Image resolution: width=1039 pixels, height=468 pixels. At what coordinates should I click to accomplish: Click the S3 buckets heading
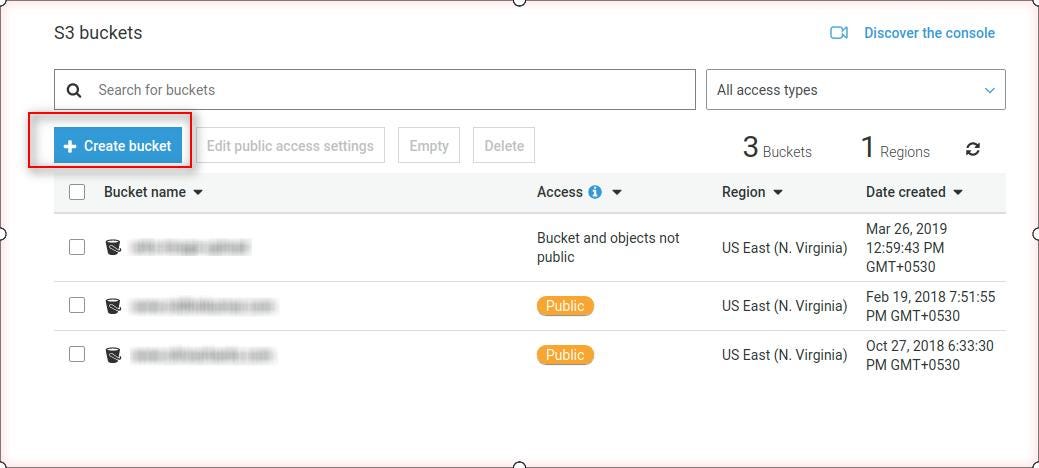[x=98, y=32]
